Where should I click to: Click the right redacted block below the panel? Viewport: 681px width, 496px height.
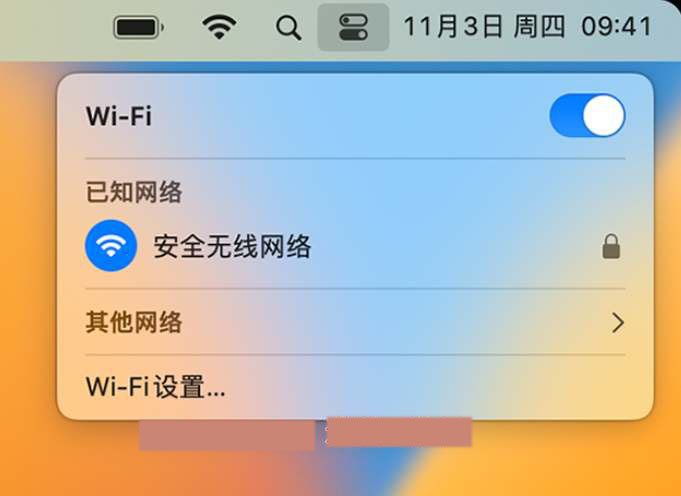399,432
